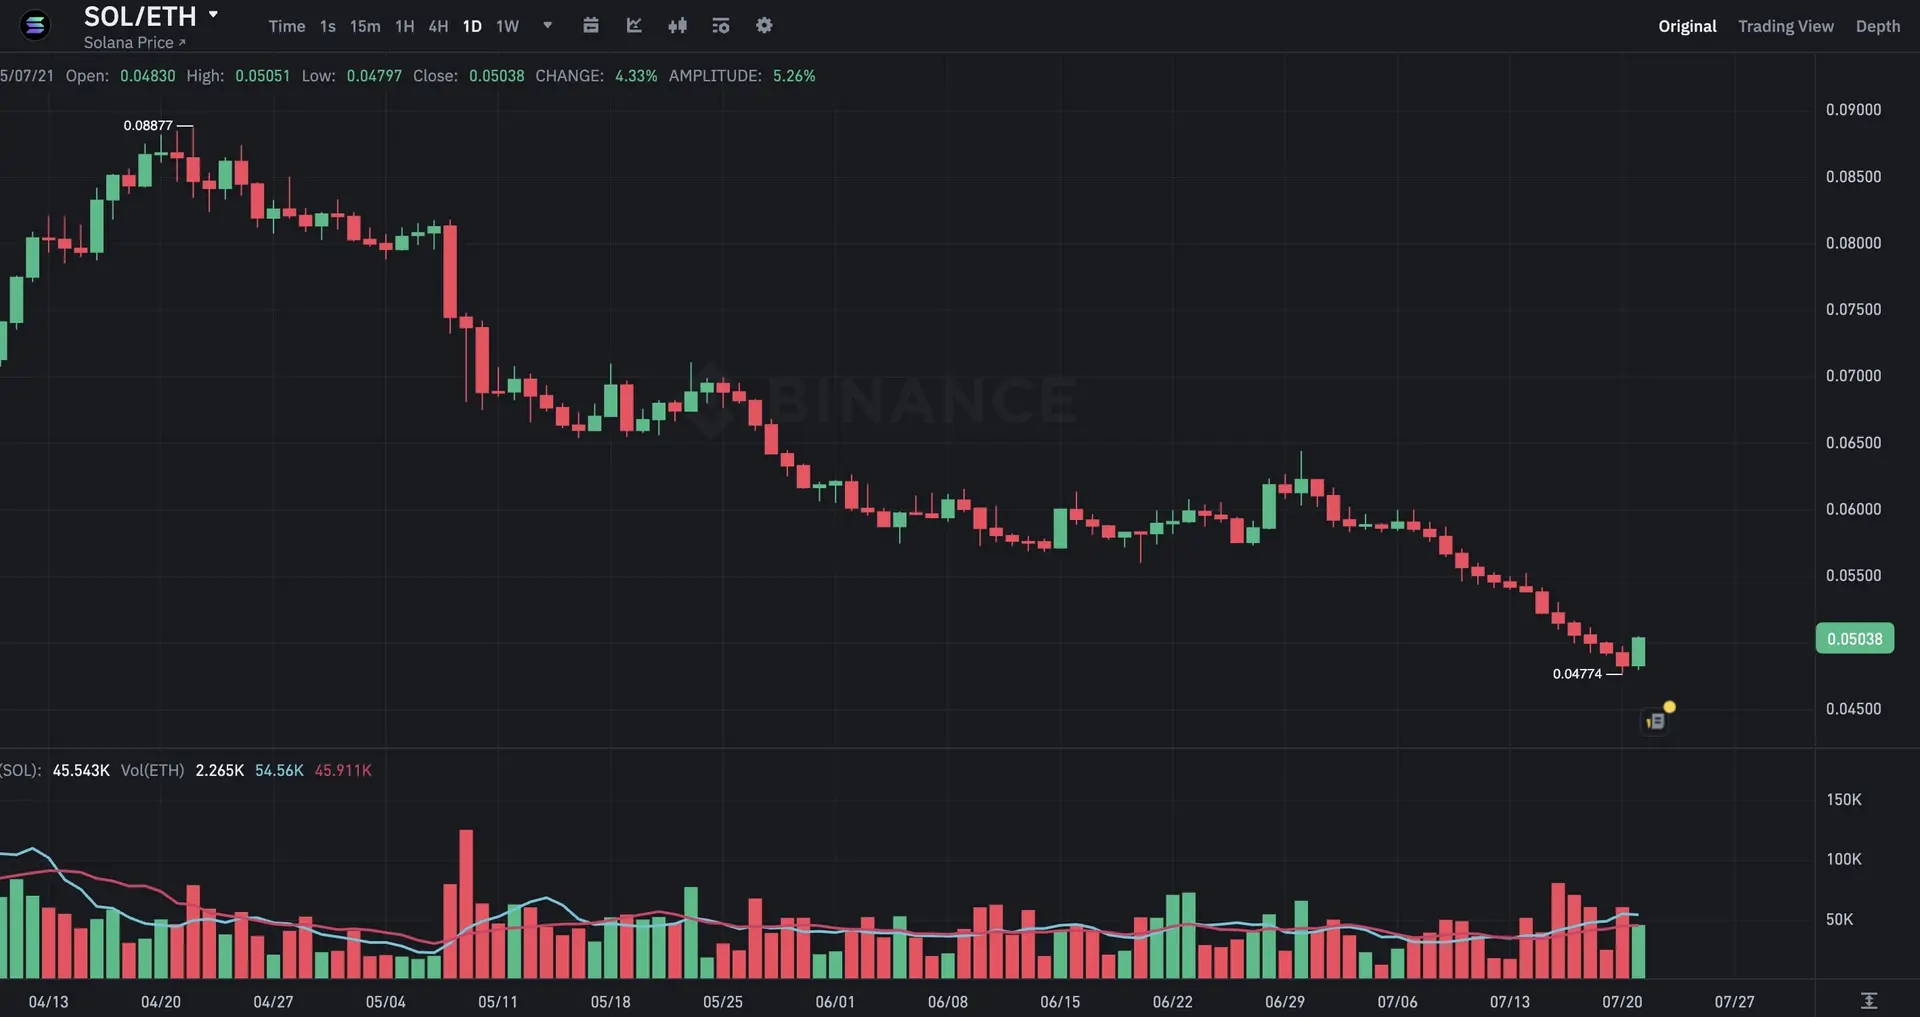Viewport: 1920px width, 1017px height.
Task: Switch to the 1W timeframe
Action: [x=506, y=26]
